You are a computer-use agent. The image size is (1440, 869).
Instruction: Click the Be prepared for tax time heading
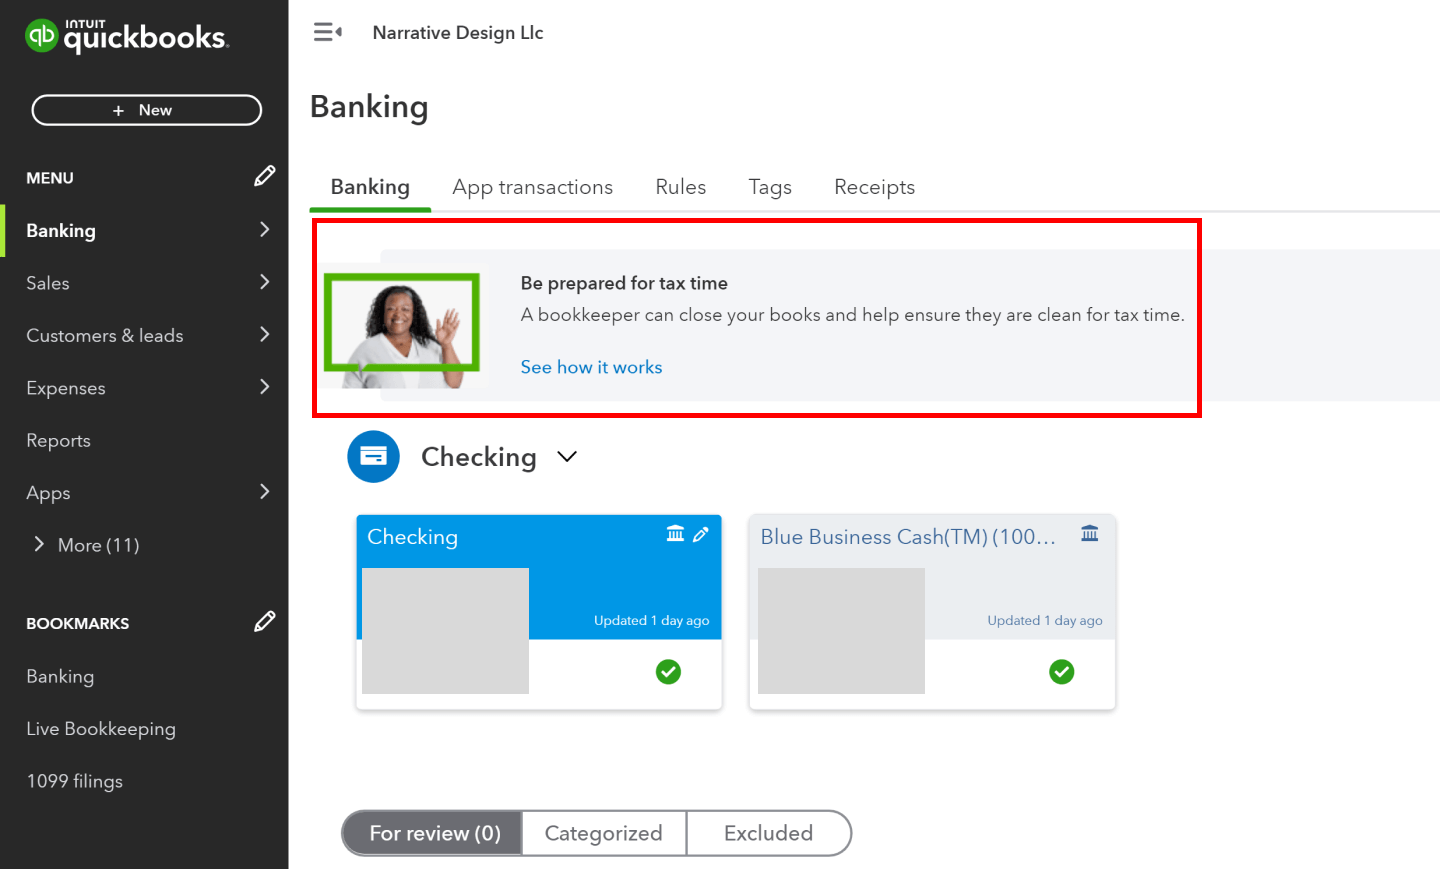[624, 283]
